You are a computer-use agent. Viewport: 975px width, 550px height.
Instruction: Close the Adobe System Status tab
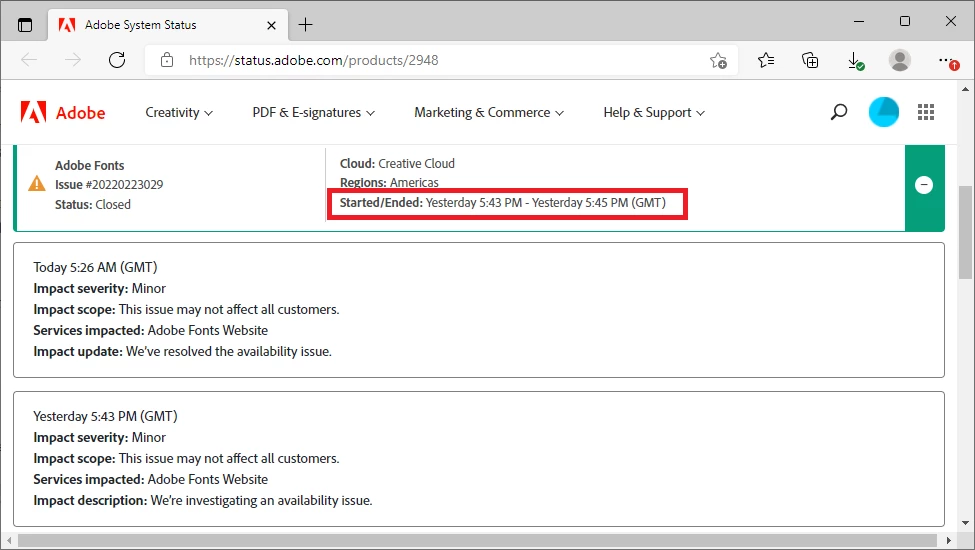[x=271, y=25]
